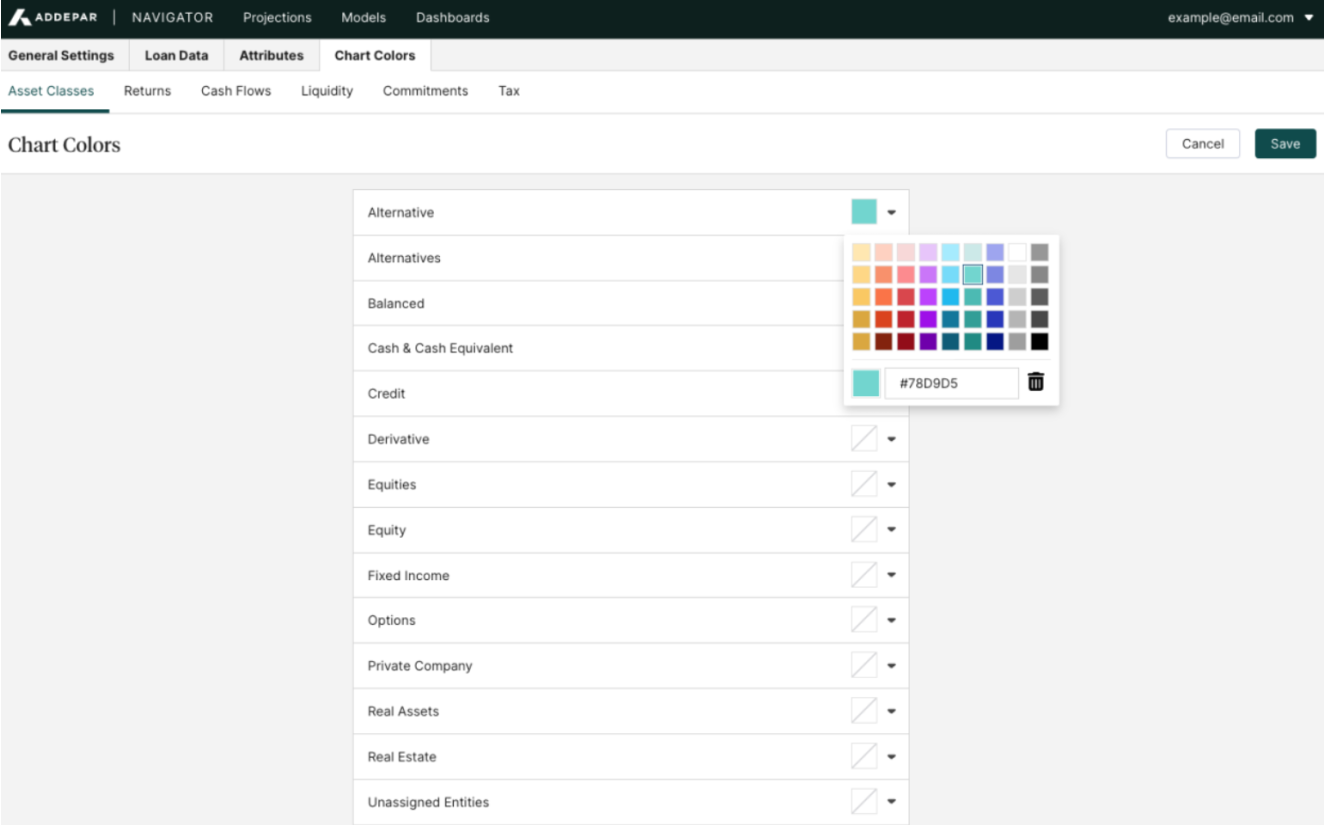This screenshot has height=825, width=1324.
Task: Go to Dashboards in top navigation
Action: click(x=452, y=18)
